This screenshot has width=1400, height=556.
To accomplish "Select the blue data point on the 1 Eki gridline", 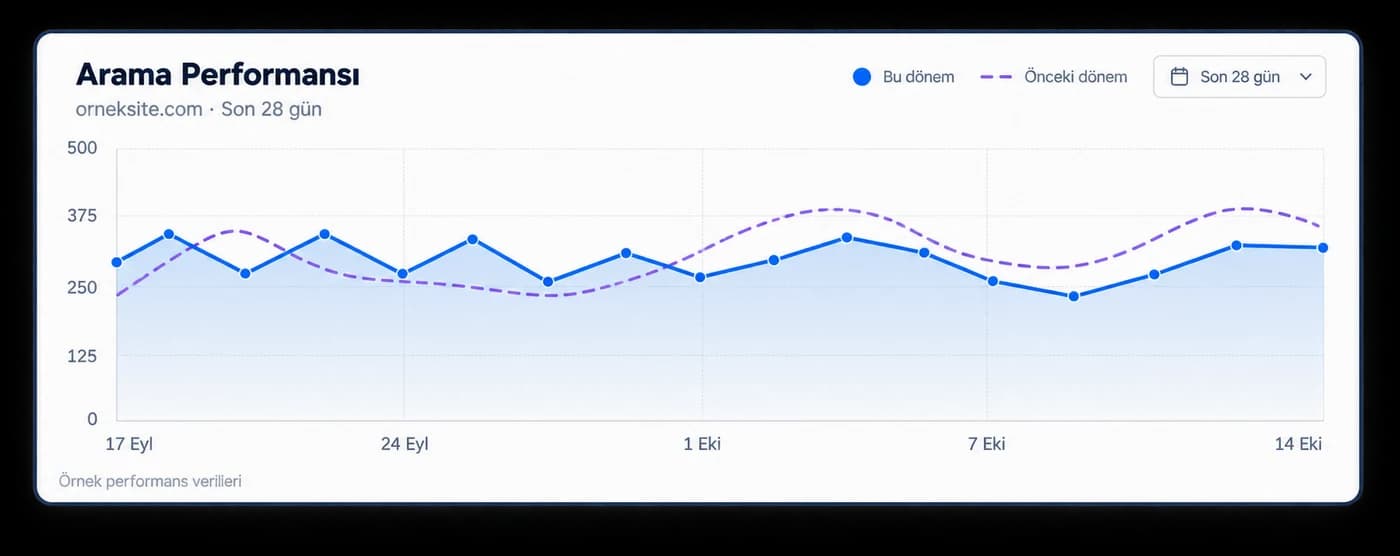I will [x=700, y=277].
